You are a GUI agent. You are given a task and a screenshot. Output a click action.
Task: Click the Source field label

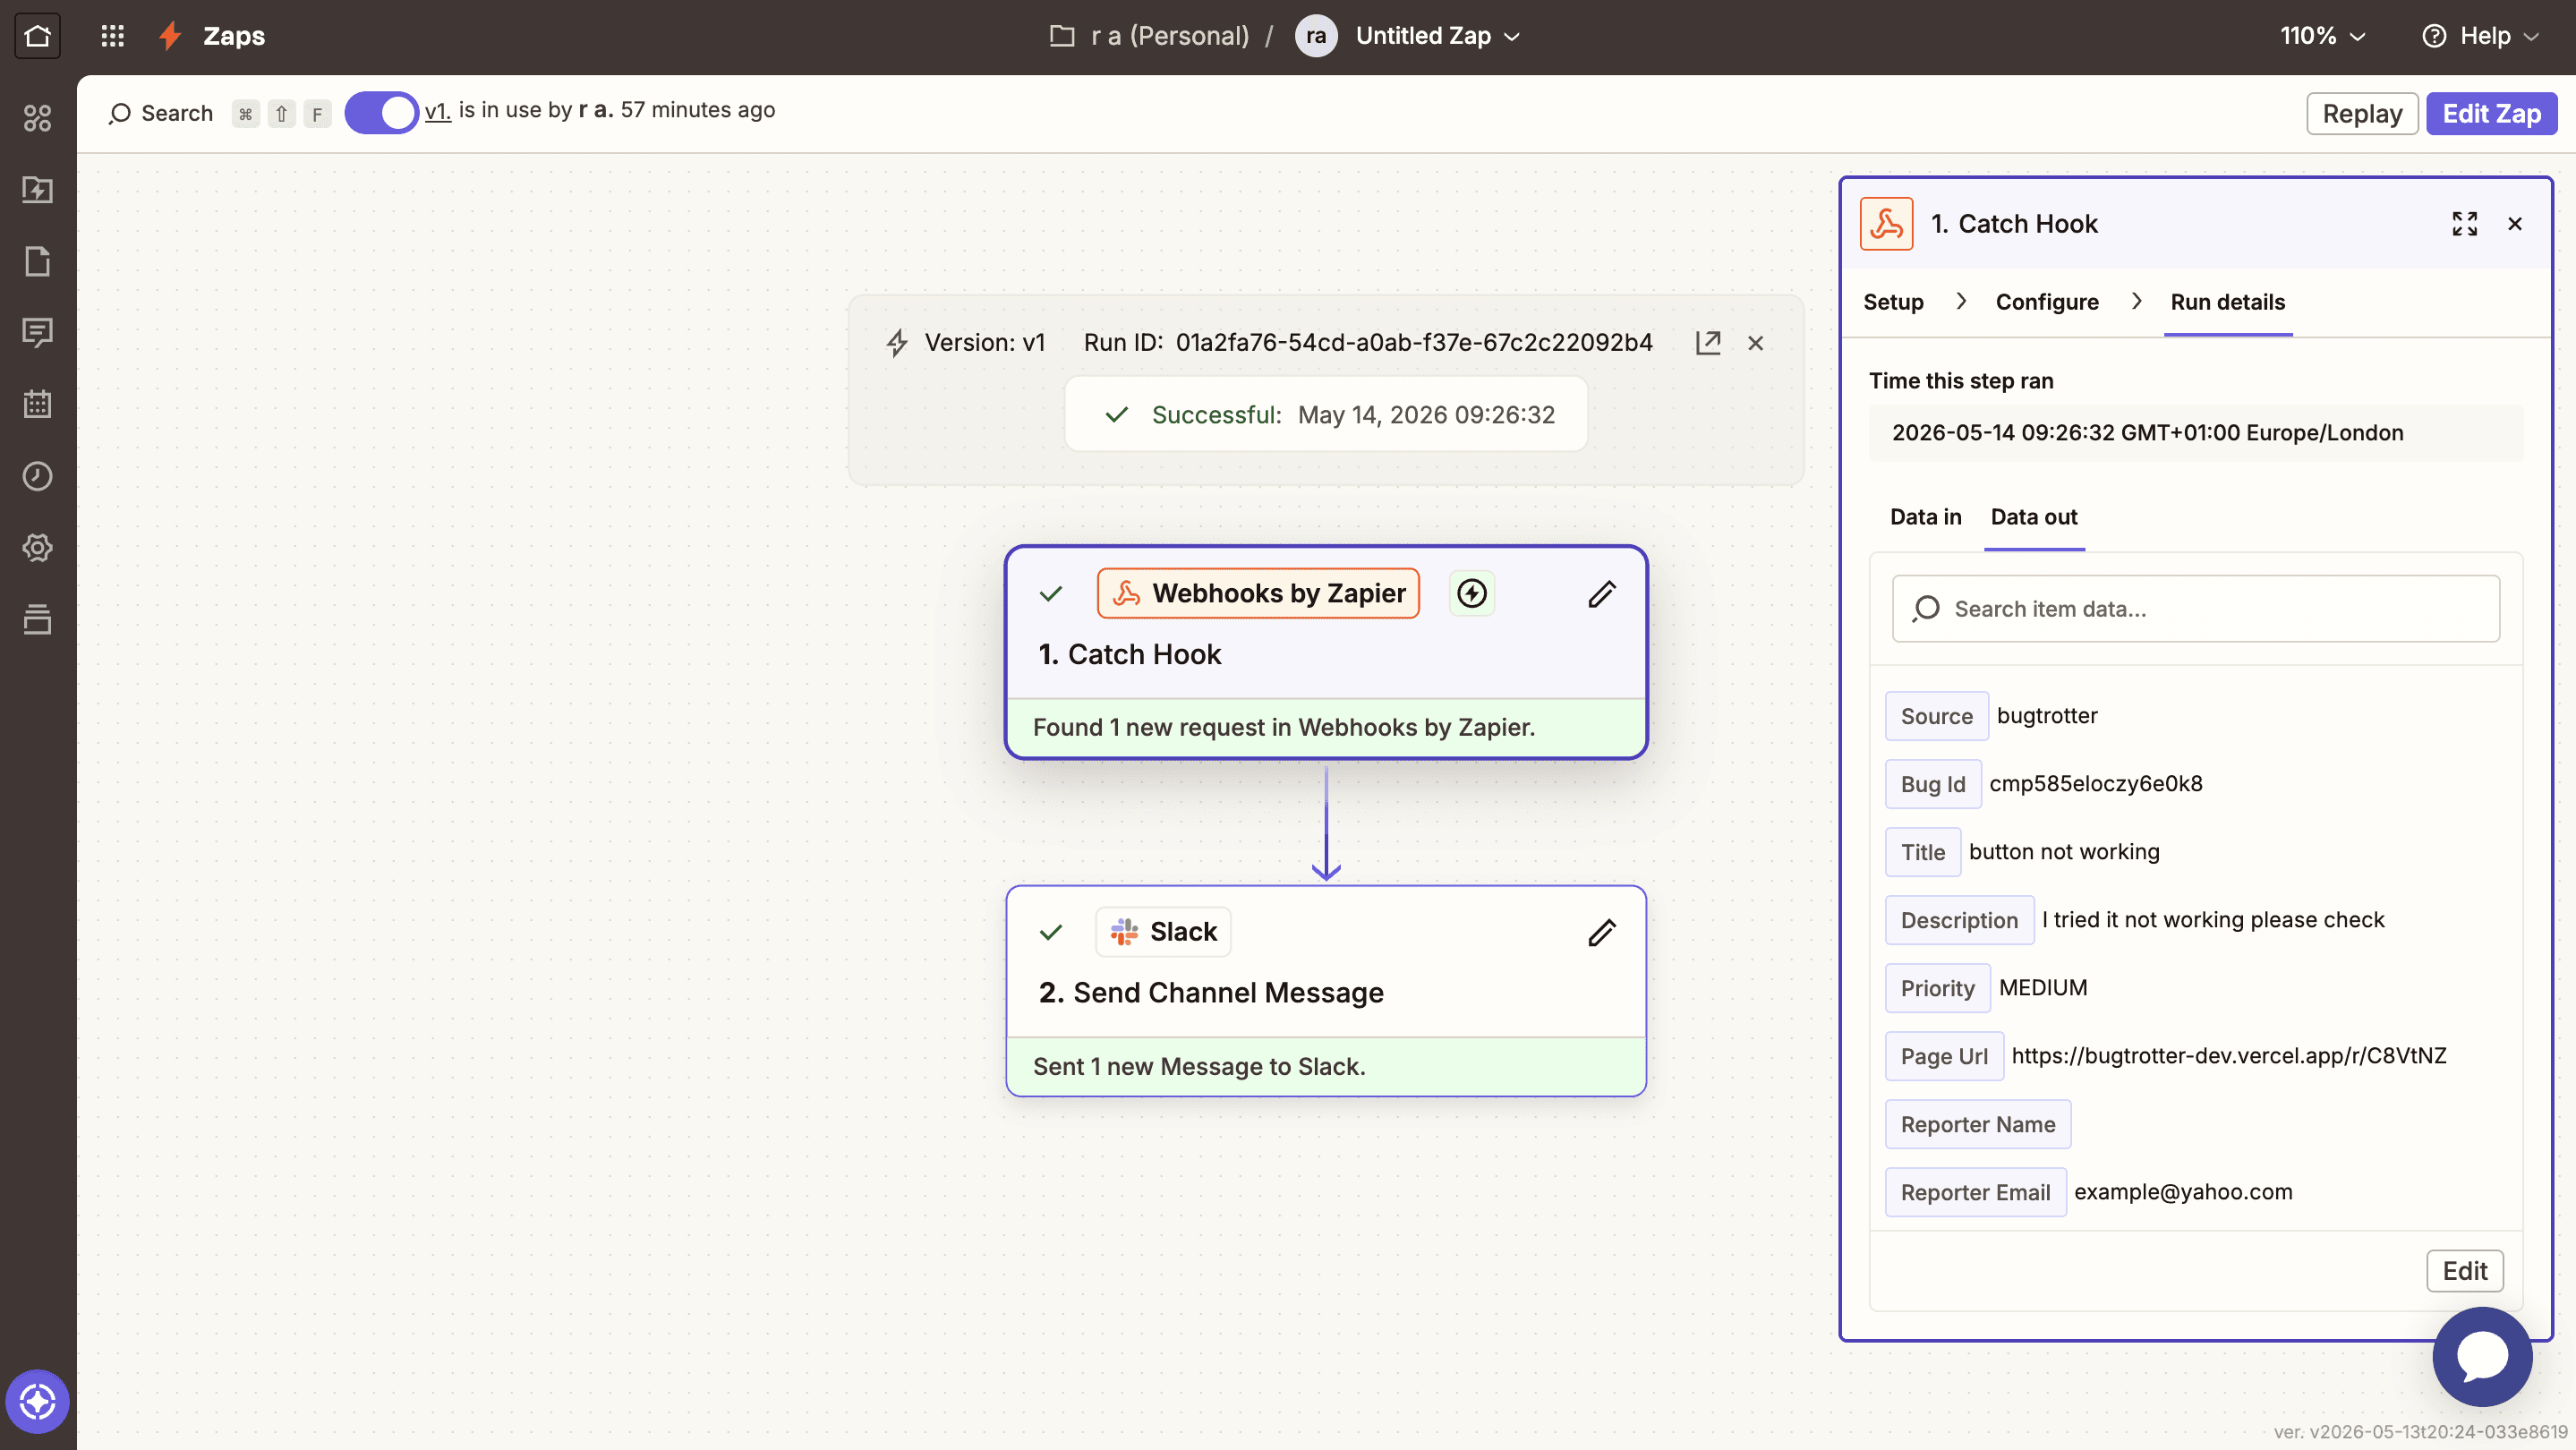tap(1936, 716)
